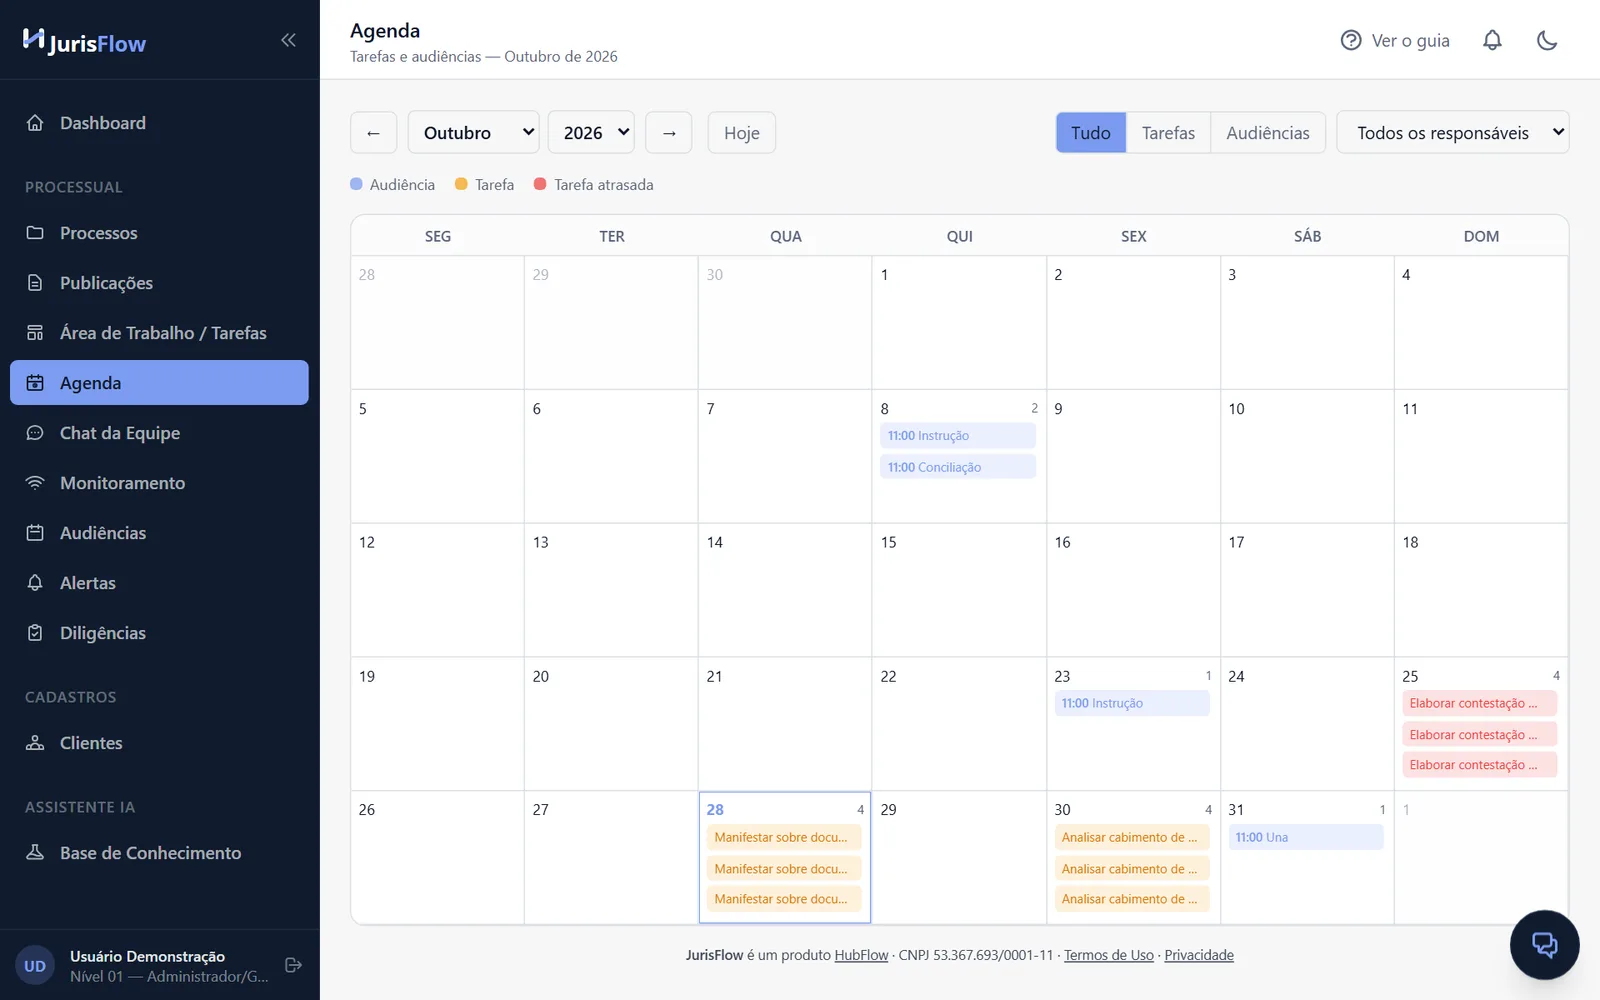Open the floating chat bubble button
This screenshot has width=1600, height=1000.
pos(1544,945)
